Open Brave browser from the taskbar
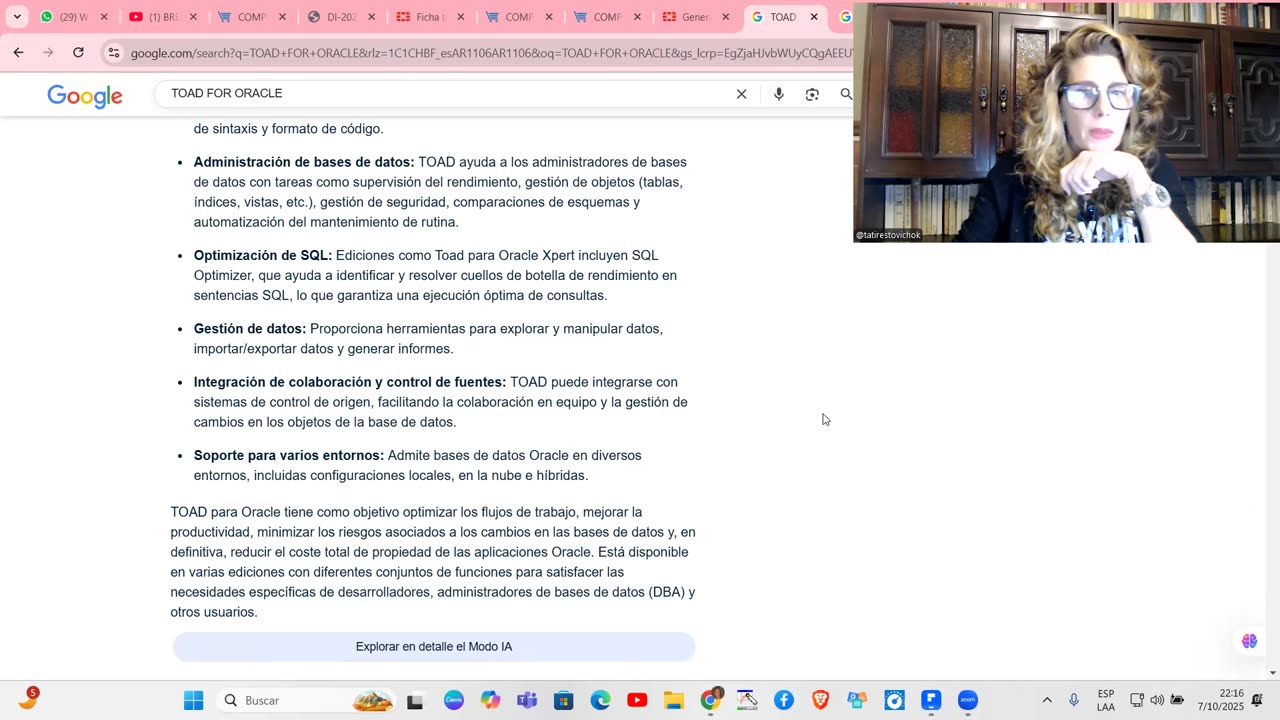This screenshot has height=720, width=1280. (x=821, y=700)
